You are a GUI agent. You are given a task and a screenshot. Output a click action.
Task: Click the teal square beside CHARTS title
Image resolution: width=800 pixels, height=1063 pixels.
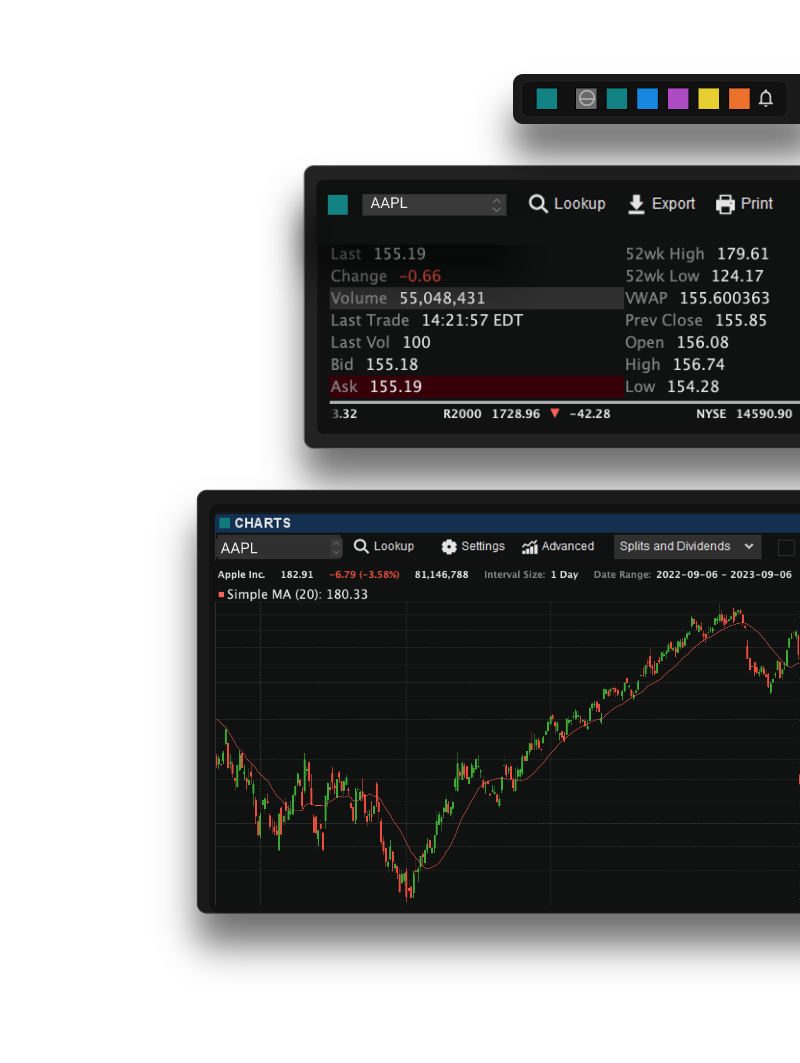tap(225, 523)
